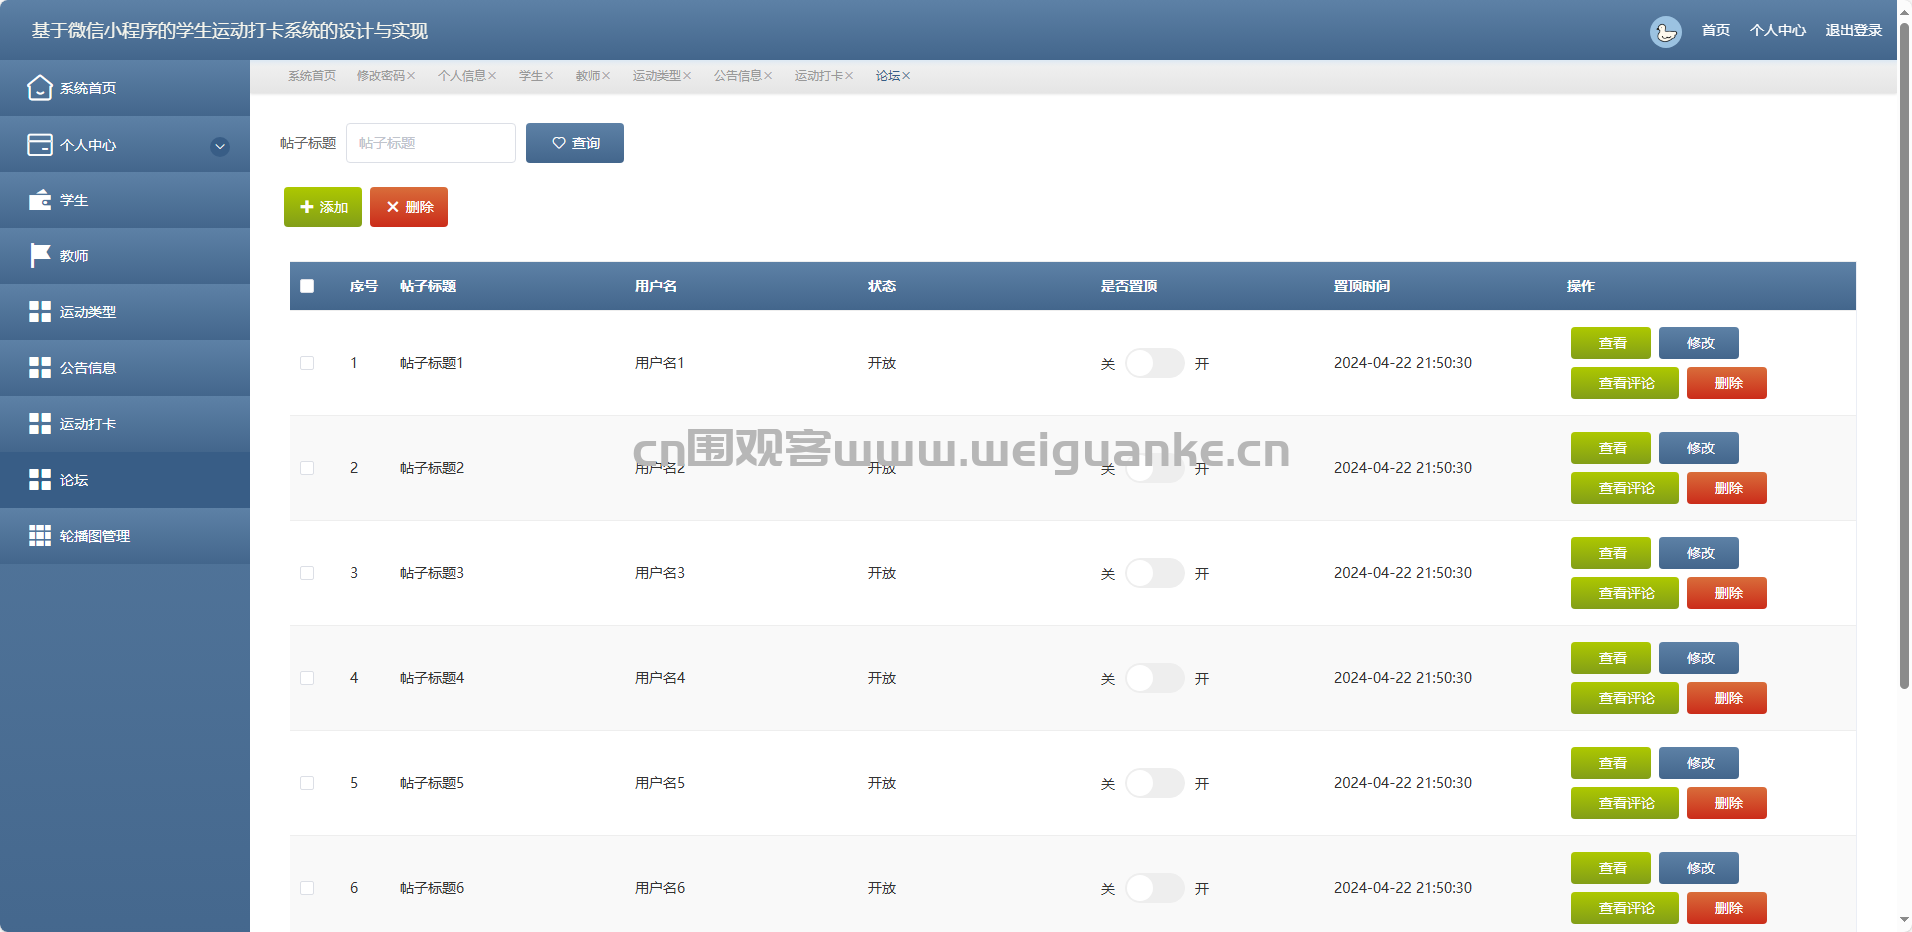The width and height of the screenshot is (1912, 932).
Task: Toggle the 是否置顶 switch for 帖子标题1
Action: coord(1154,363)
